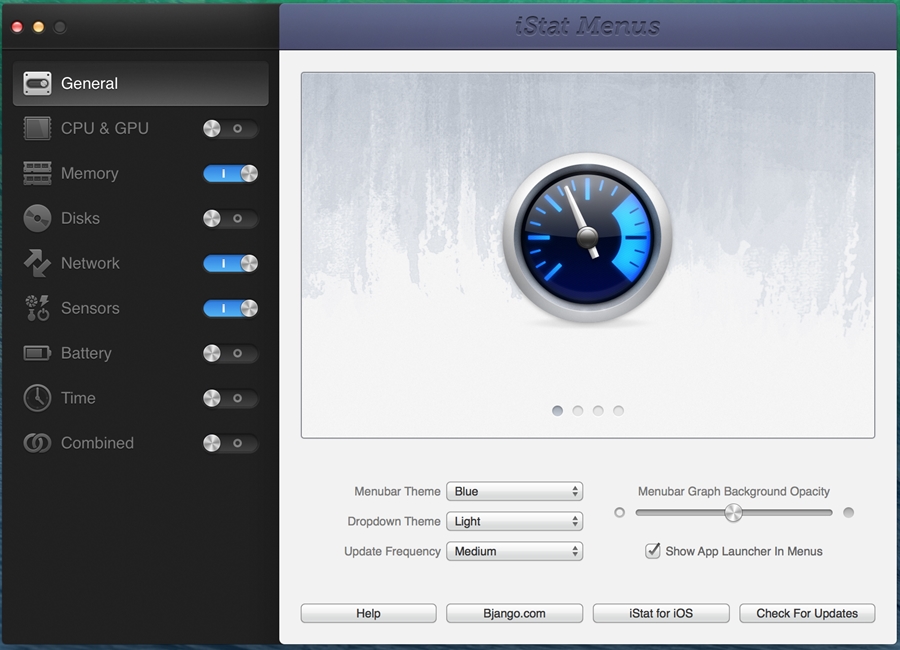The width and height of the screenshot is (900, 650).
Task: Enable the Disks switch
Action: [230, 218]
